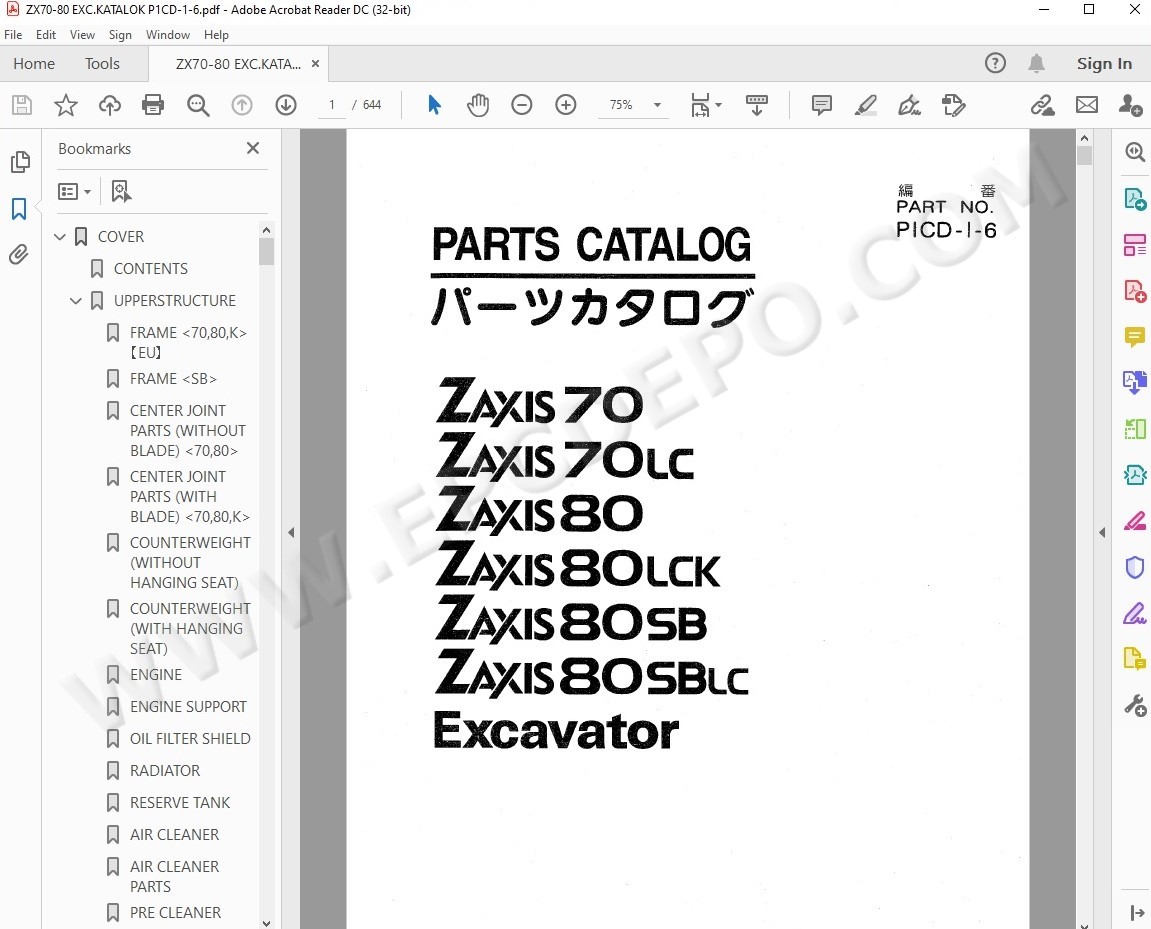This screenshot has height=929, width=1151.
Task: Open the File menu
Action: [x=13, y=34]
